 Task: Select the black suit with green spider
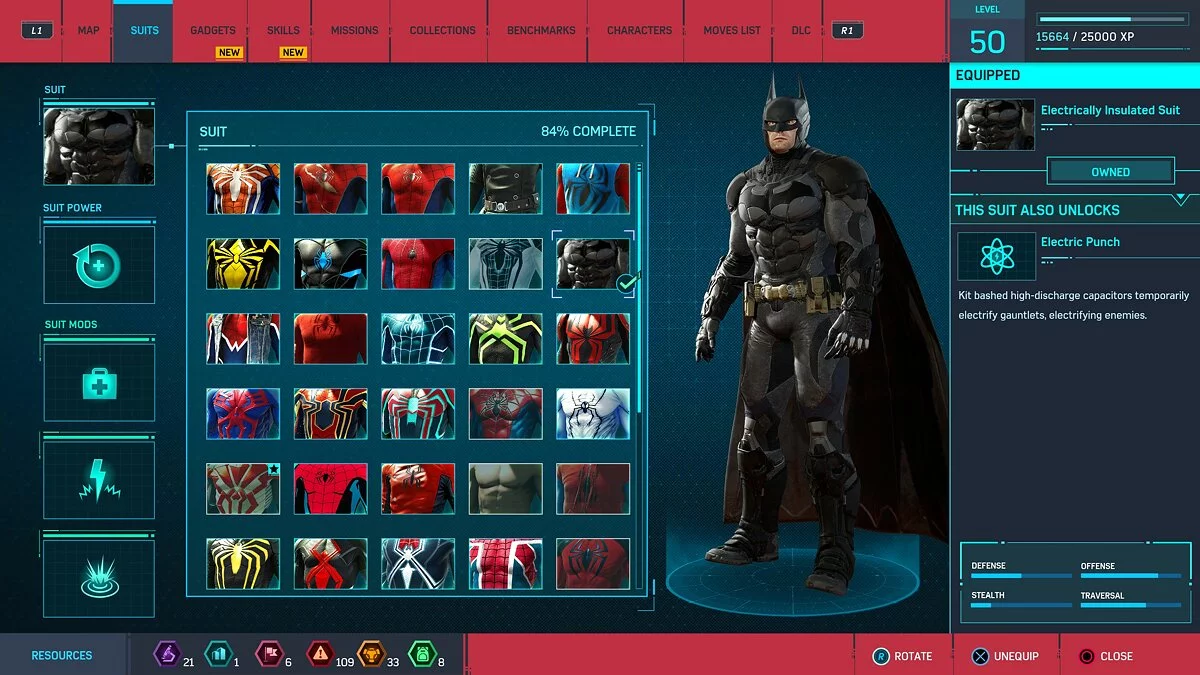pyautogui.click(x=506, y=339)
